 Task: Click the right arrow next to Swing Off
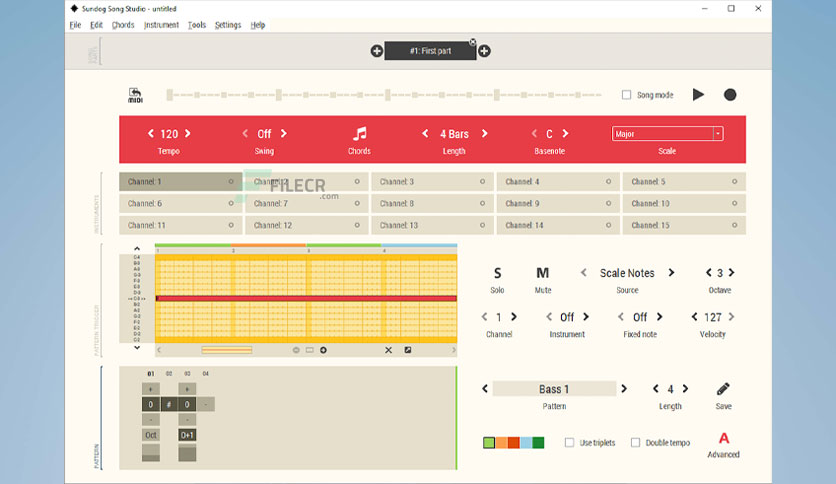pyautogui.click(x=284, y=133)
